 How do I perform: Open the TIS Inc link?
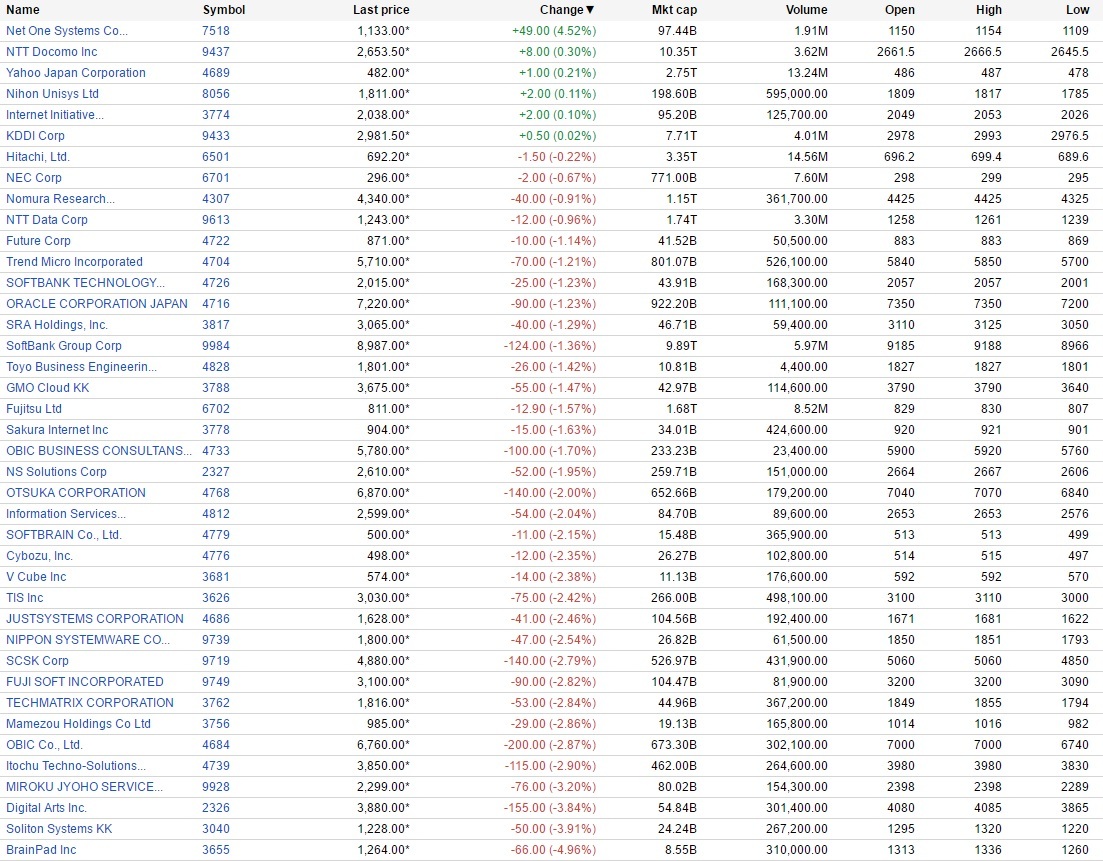(x=25, y=598)
